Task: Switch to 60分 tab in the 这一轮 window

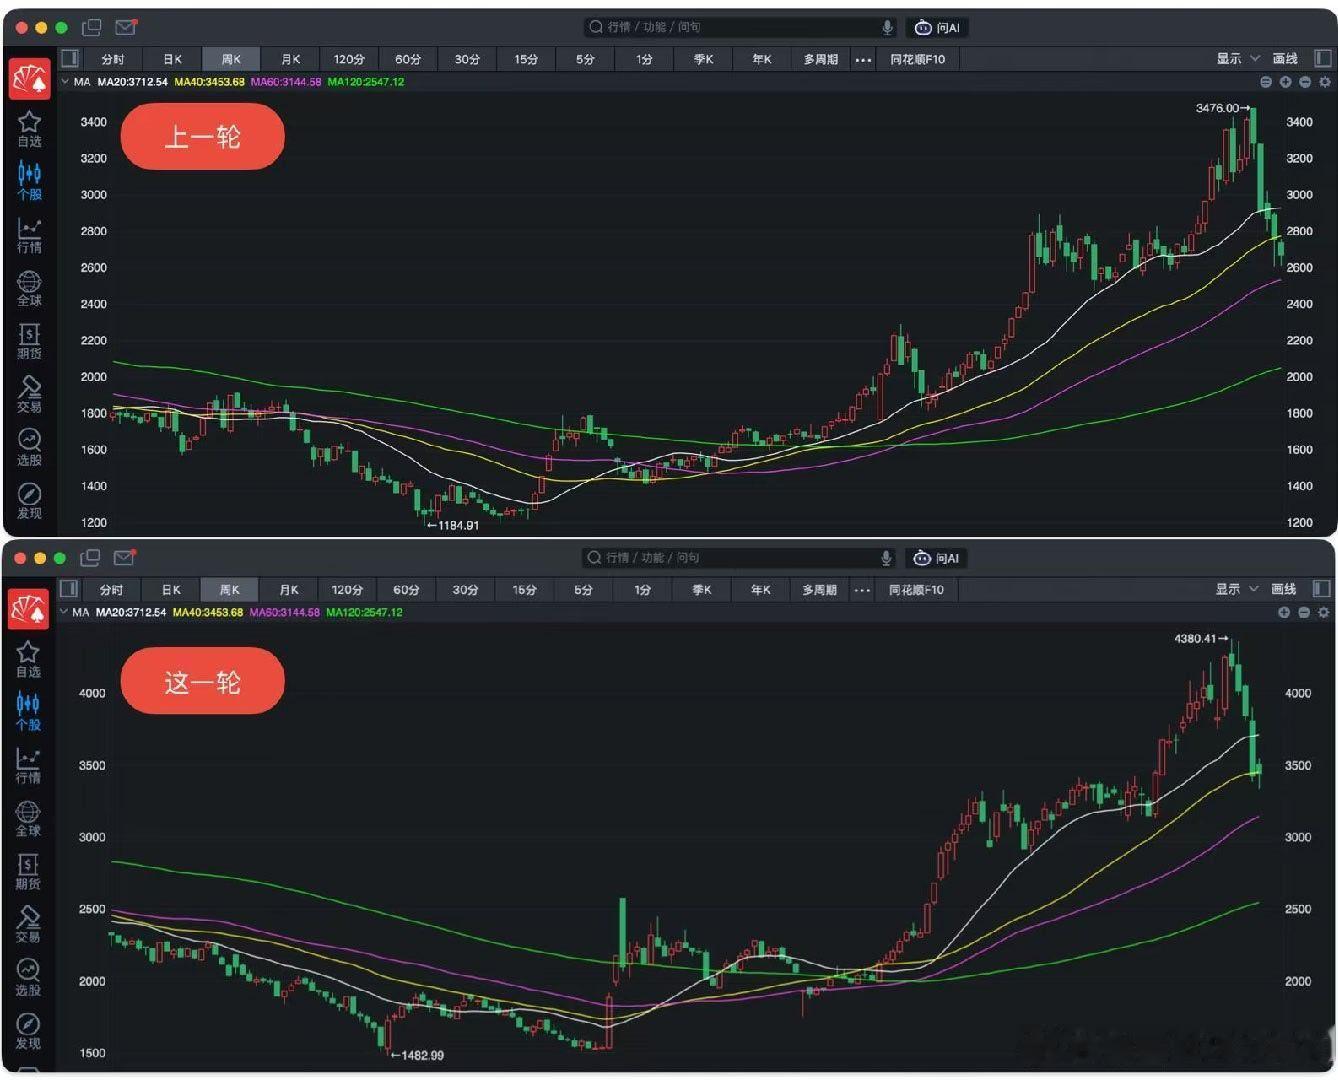Action: coord(406,590)
